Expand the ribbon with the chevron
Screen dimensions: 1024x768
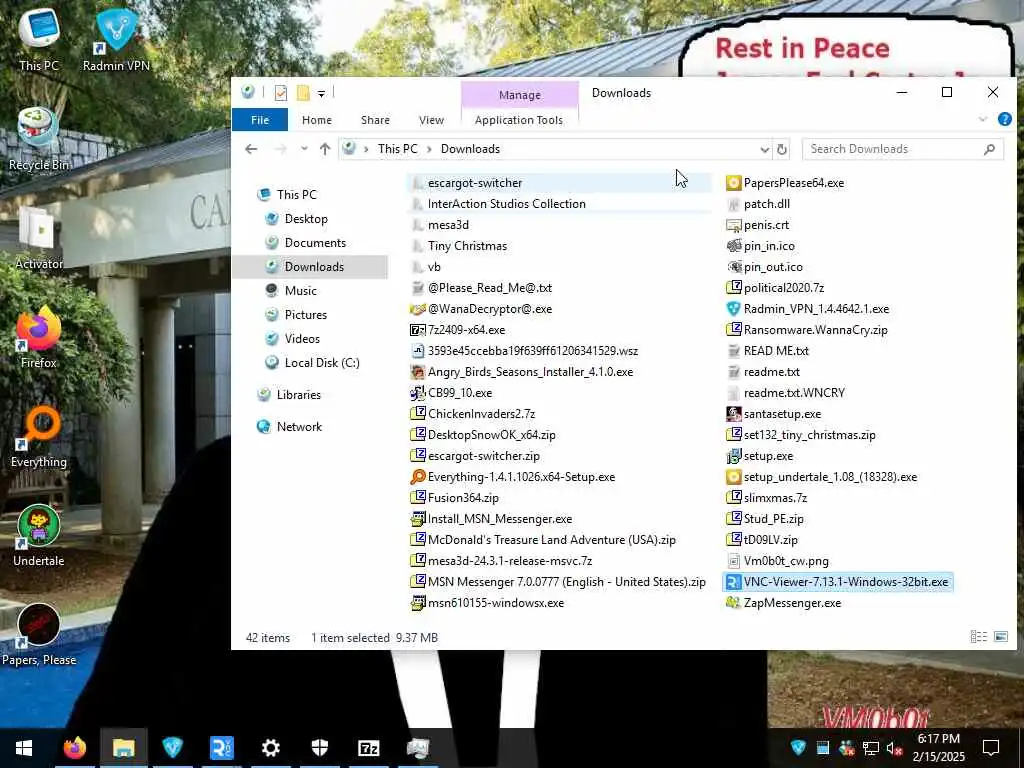(x=982, y=120)
